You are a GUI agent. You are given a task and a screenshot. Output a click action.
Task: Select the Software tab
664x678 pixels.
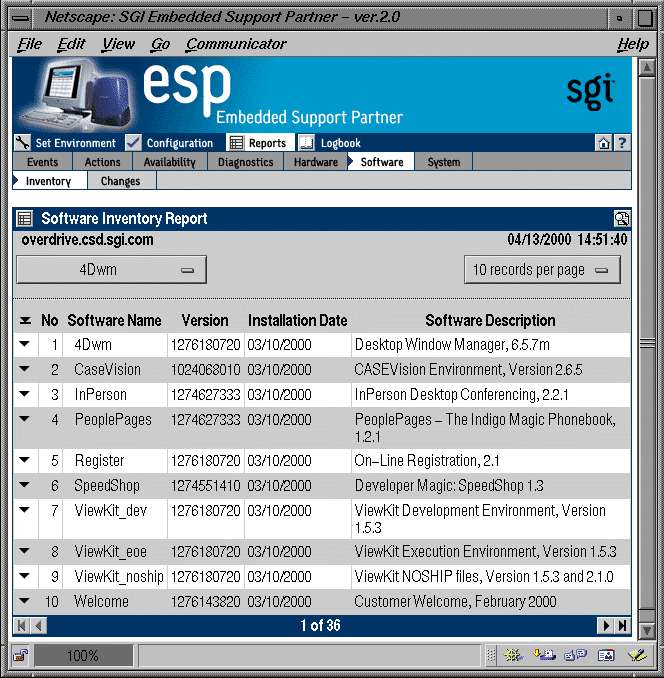coord(381,162)
